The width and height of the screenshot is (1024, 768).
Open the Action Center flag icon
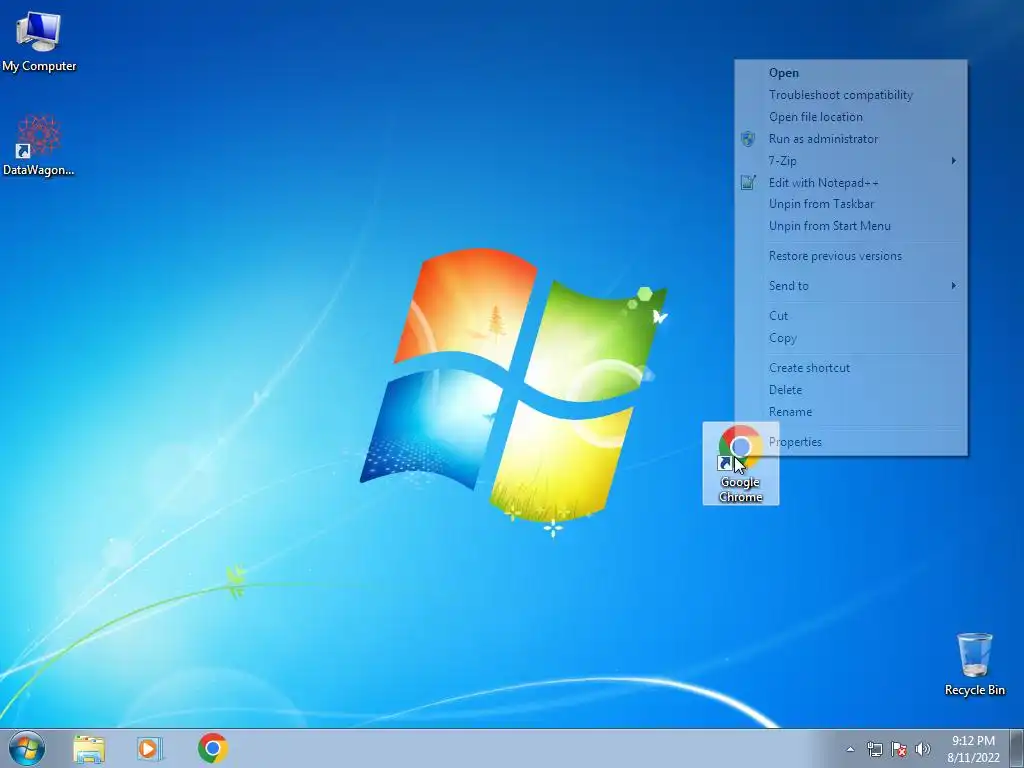coord(899,749)
